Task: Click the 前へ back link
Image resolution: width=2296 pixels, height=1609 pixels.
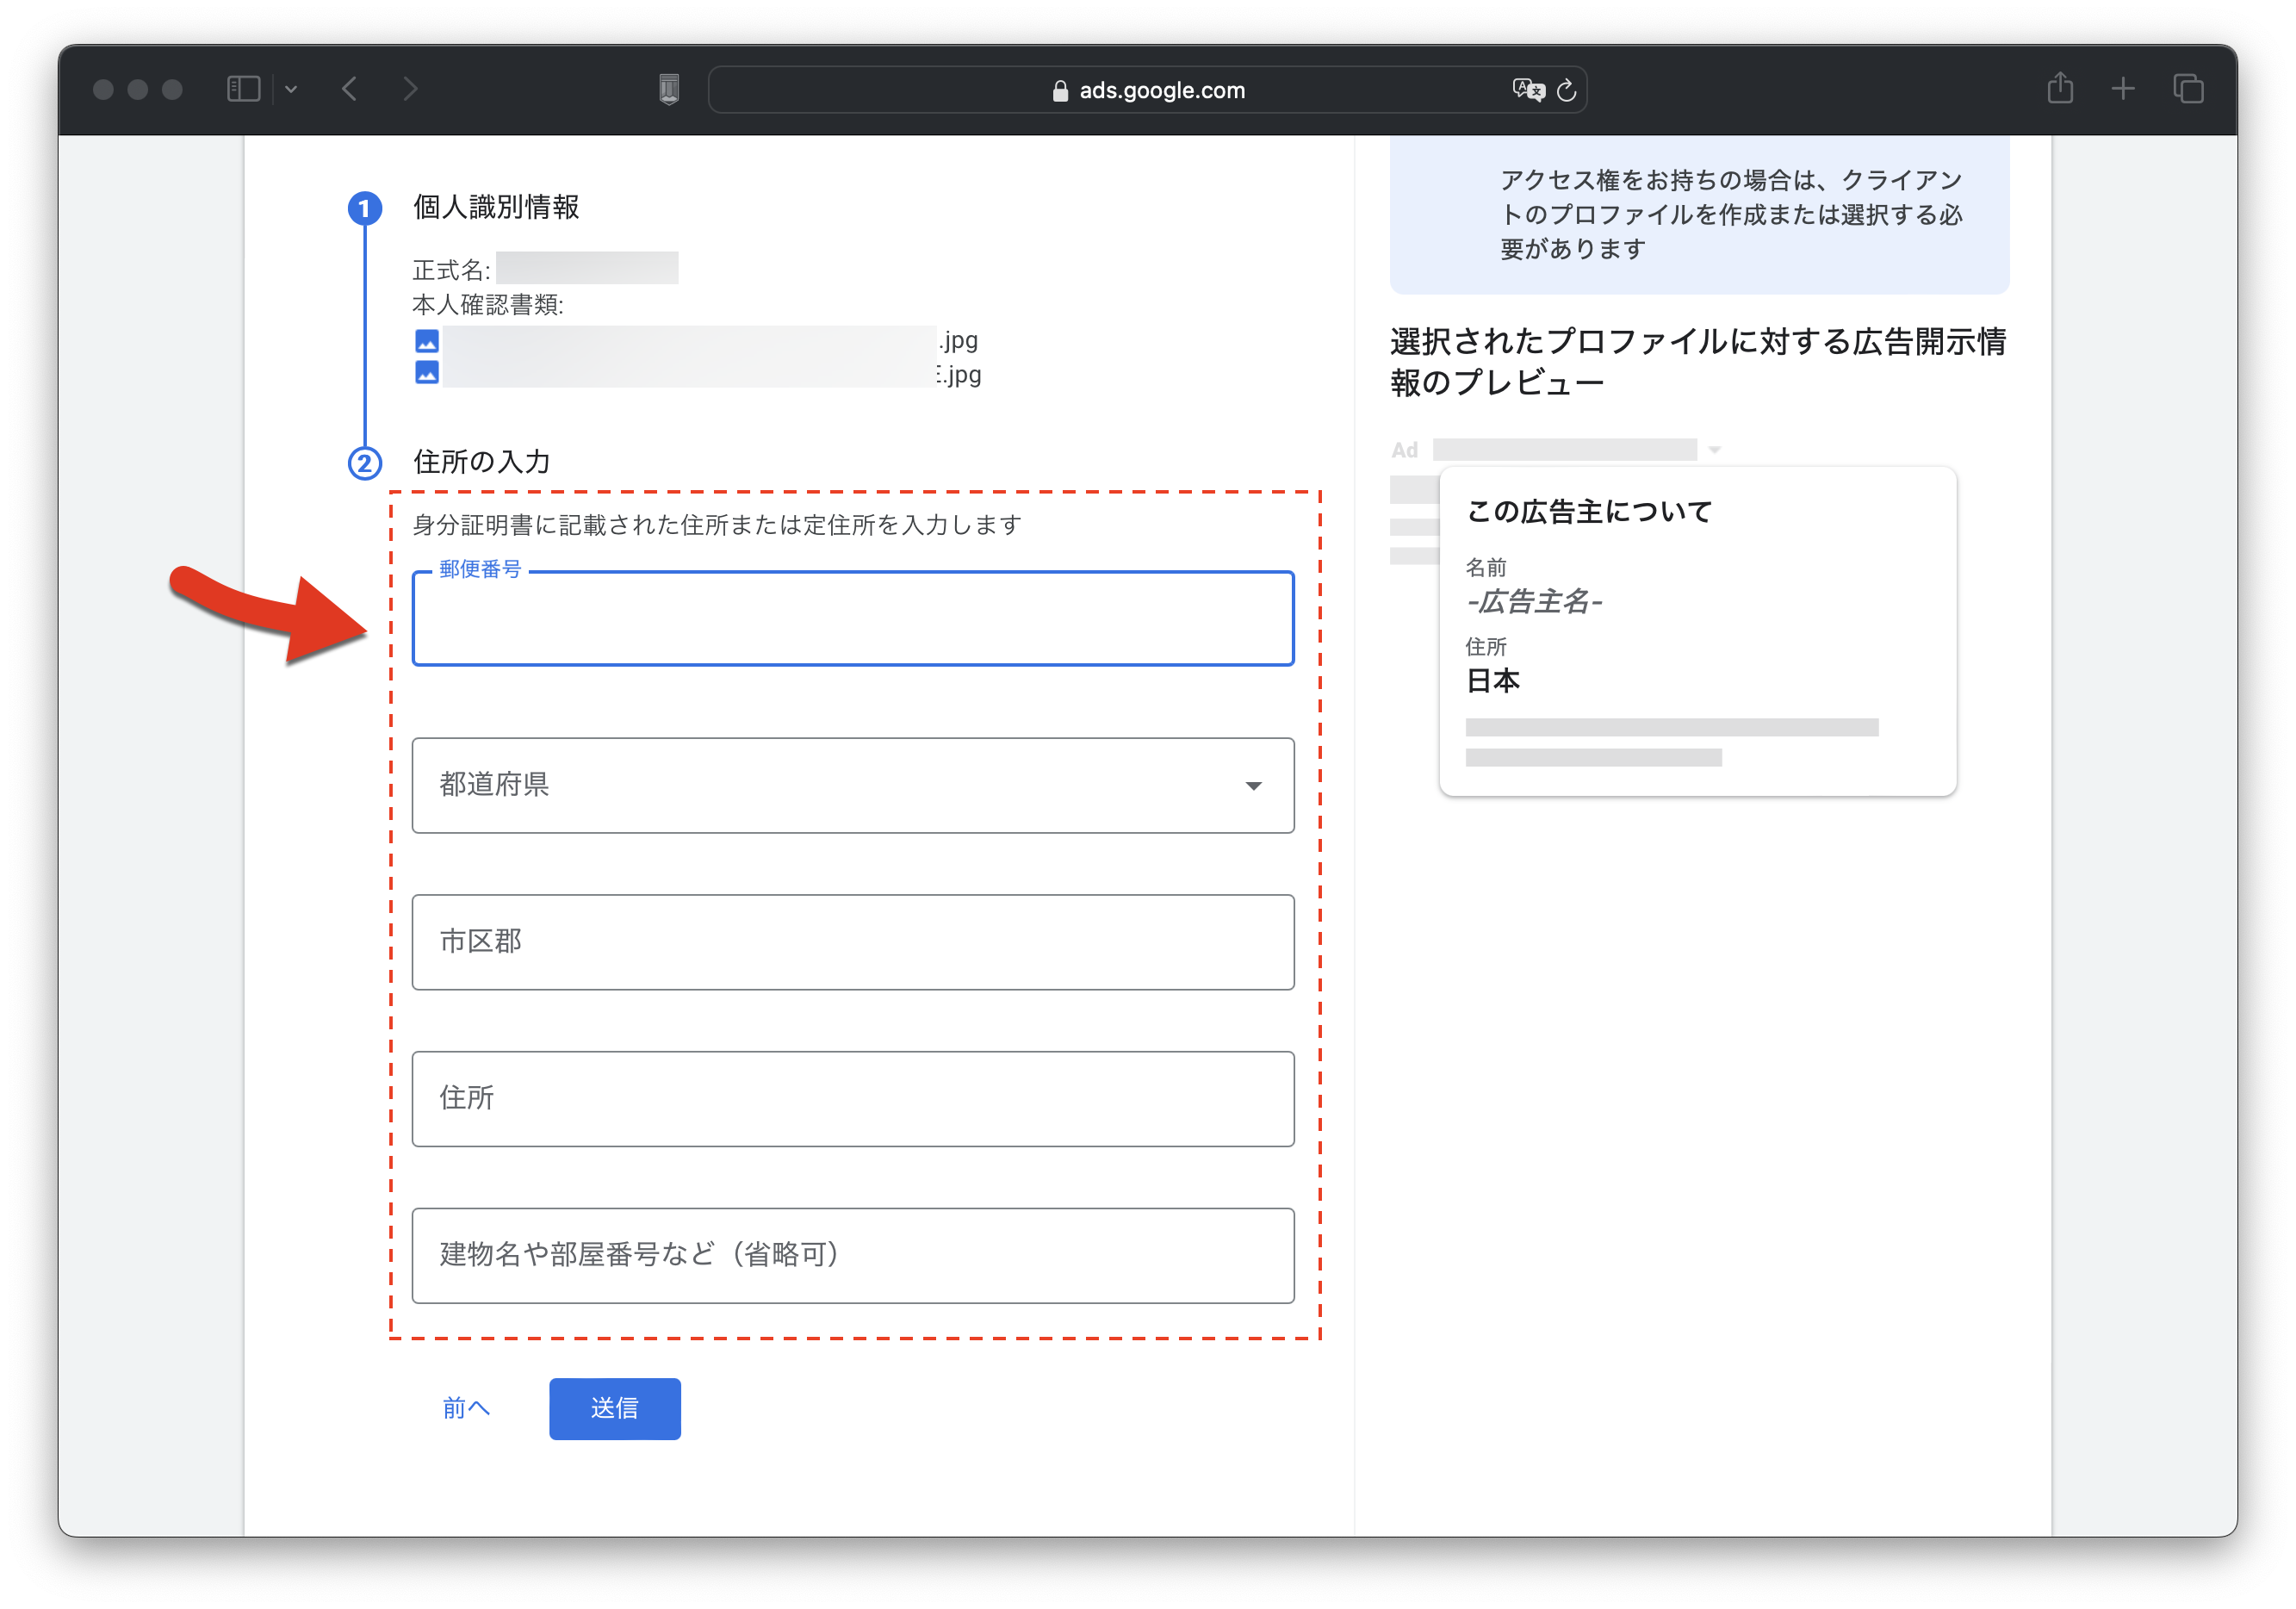Action: coord(466,1408)
